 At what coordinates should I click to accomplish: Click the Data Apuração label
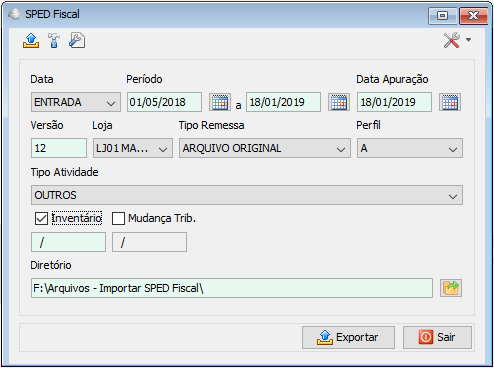click(392, 79)
